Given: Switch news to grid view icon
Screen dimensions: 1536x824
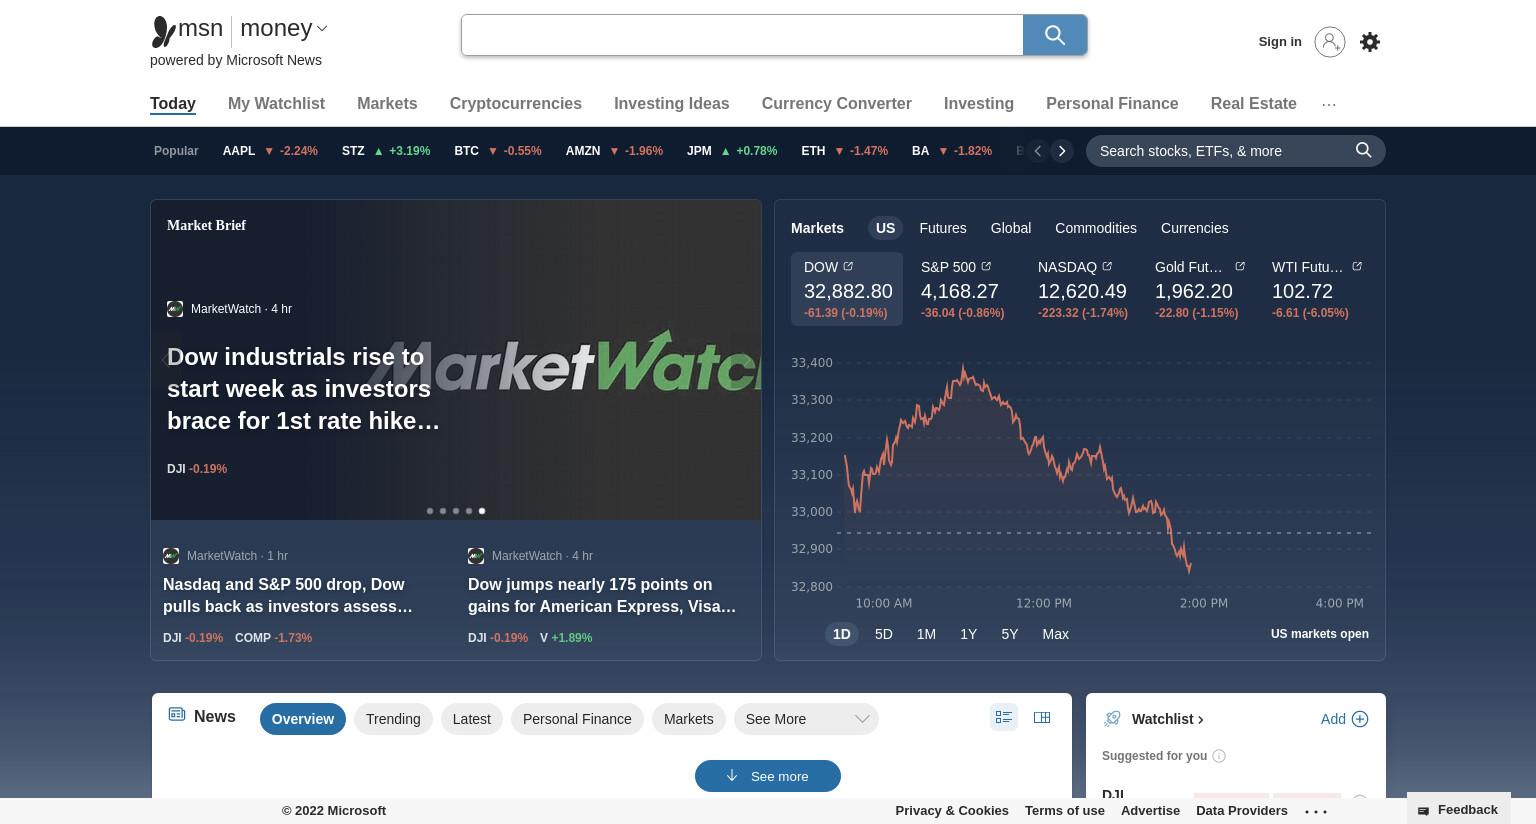Looking at the screenshot, I should coord(1042,717).
